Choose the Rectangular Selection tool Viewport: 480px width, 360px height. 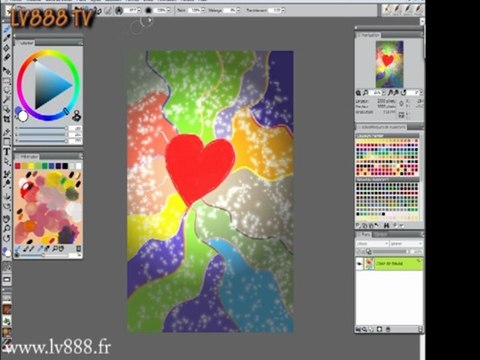(x=7, y=81)
